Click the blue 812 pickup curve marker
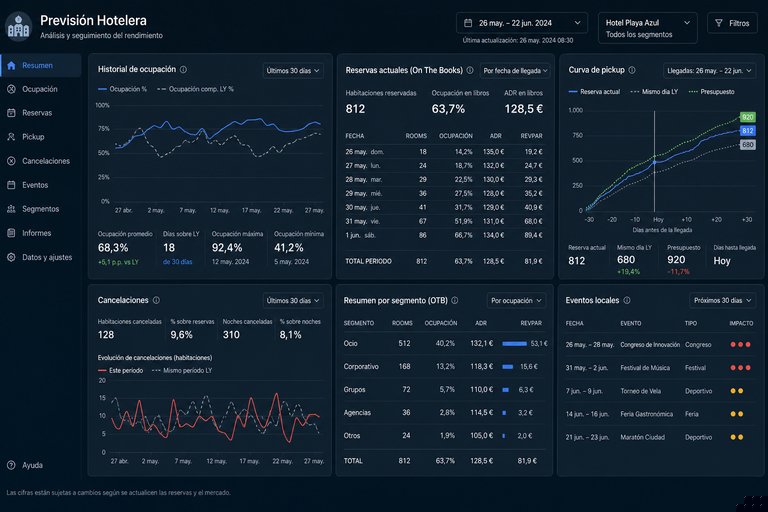 747,131
